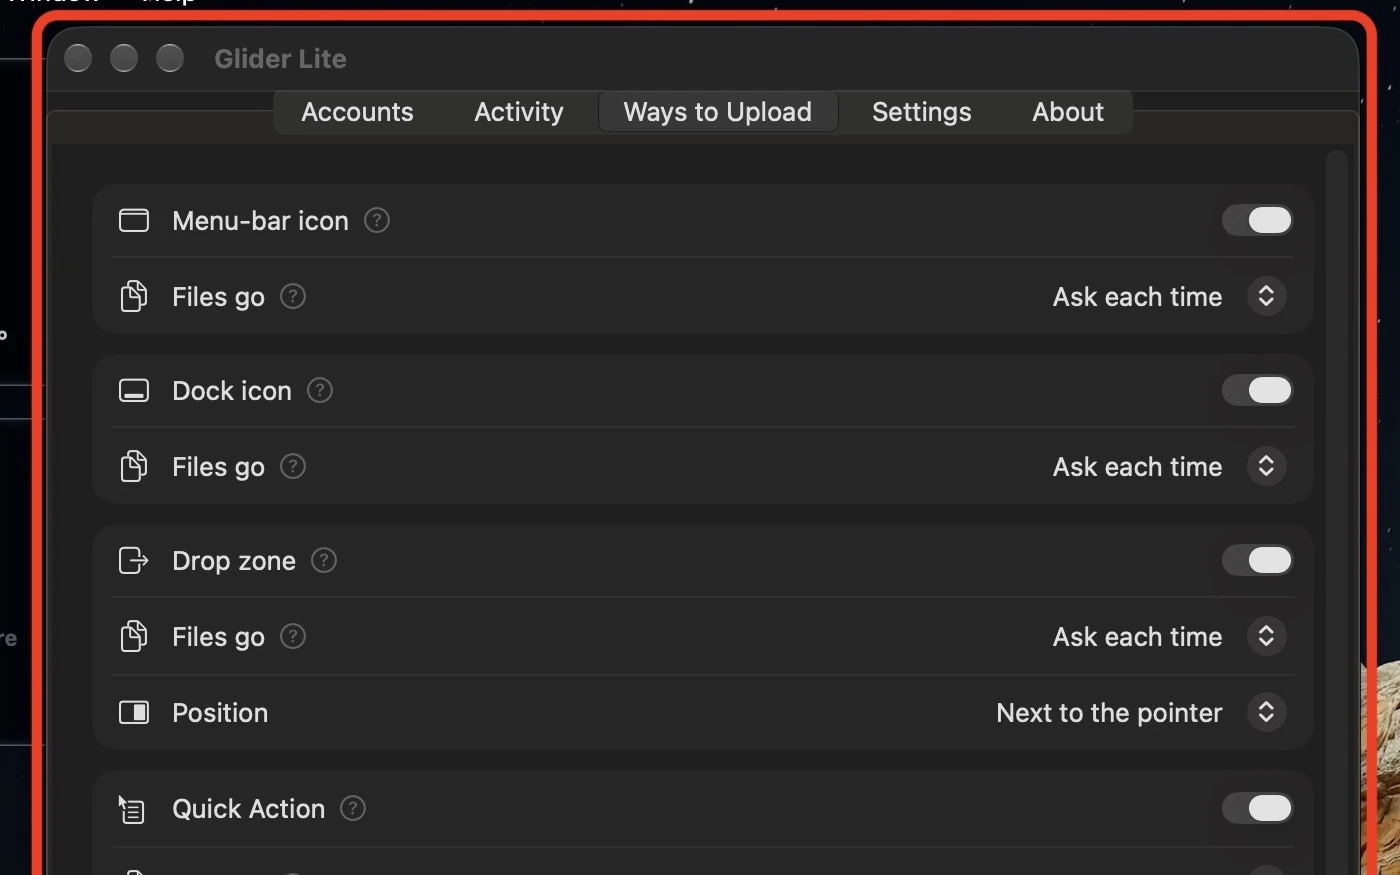This screenshot has height=875, width=1400.
Task: Click the Menu-bar icon label text
Action: [x=260, y=220]
